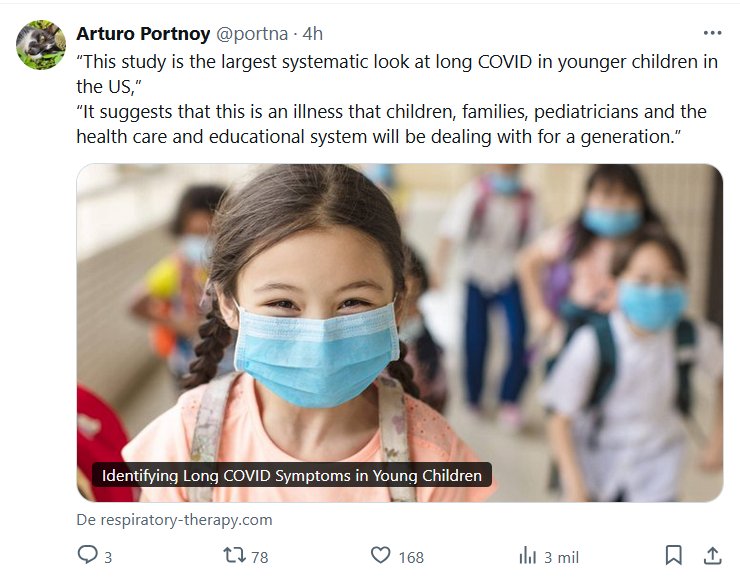The height and width of the screenshot is (580, 740).
Task: Click the reply speech bubble icon
Action: [88, 555]
